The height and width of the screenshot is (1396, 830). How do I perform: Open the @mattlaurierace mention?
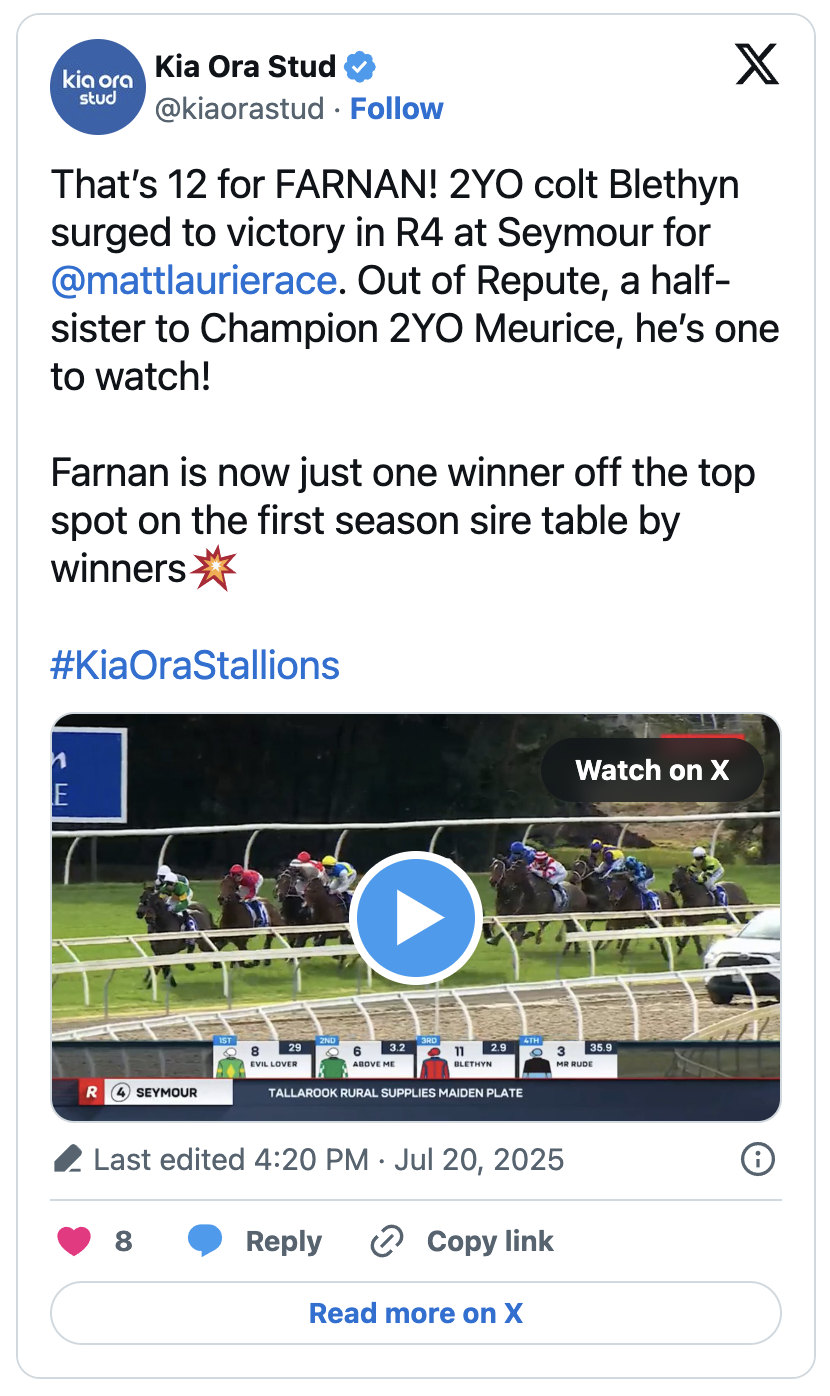[193, 280]
